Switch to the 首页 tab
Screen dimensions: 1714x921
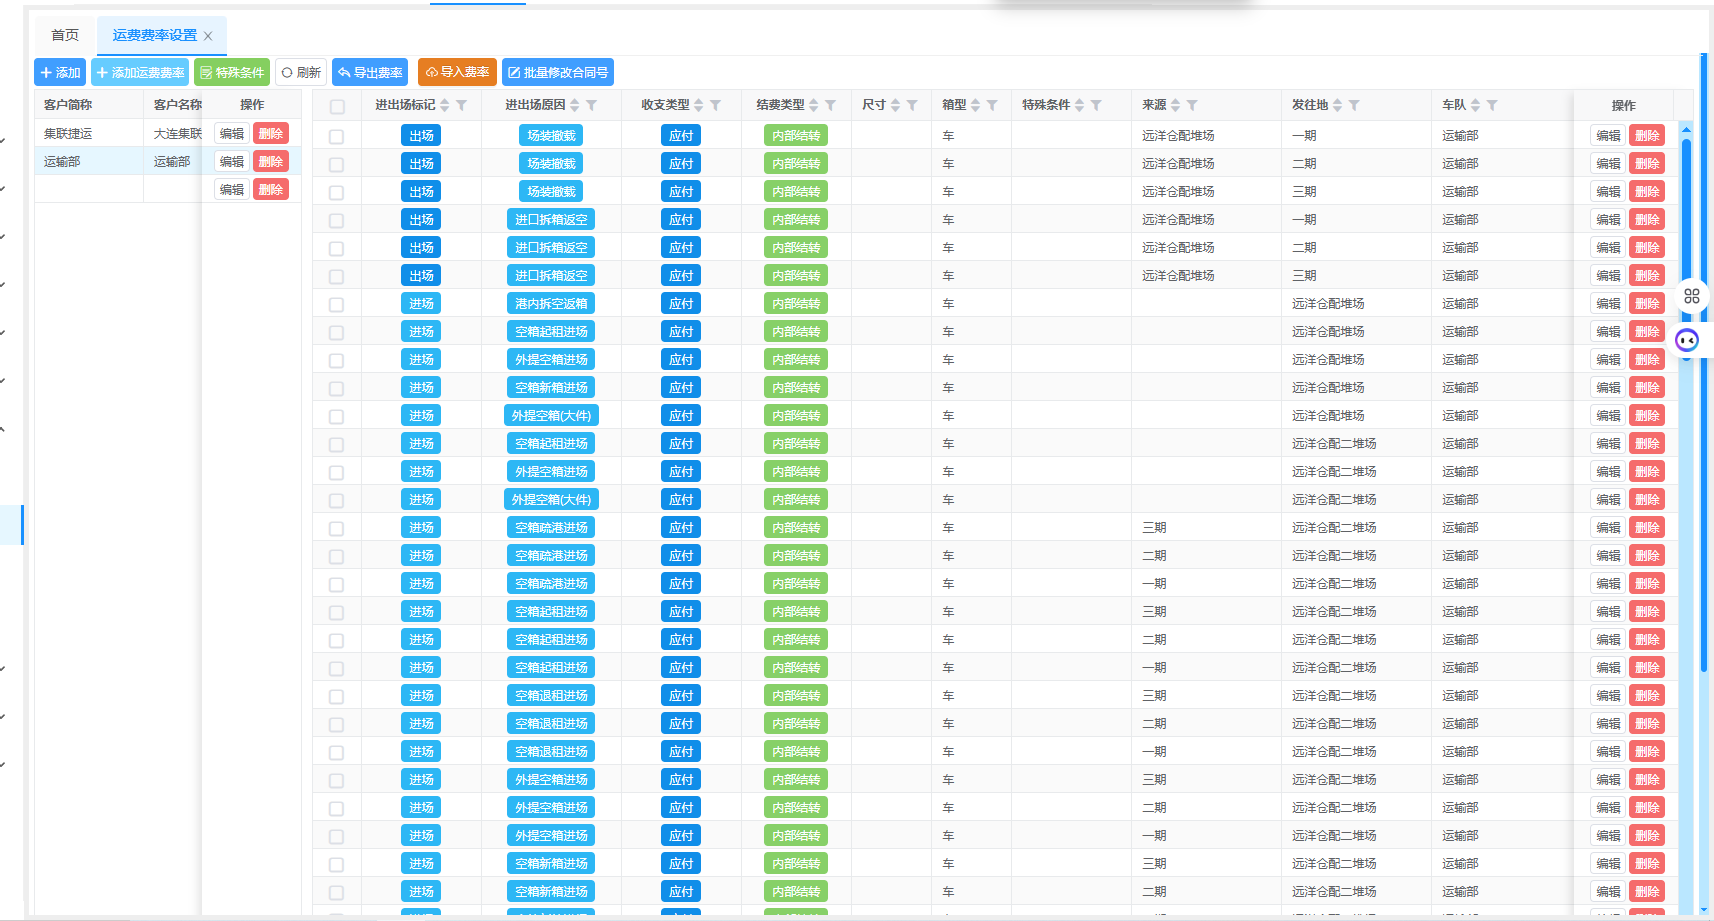pos(65,35)
